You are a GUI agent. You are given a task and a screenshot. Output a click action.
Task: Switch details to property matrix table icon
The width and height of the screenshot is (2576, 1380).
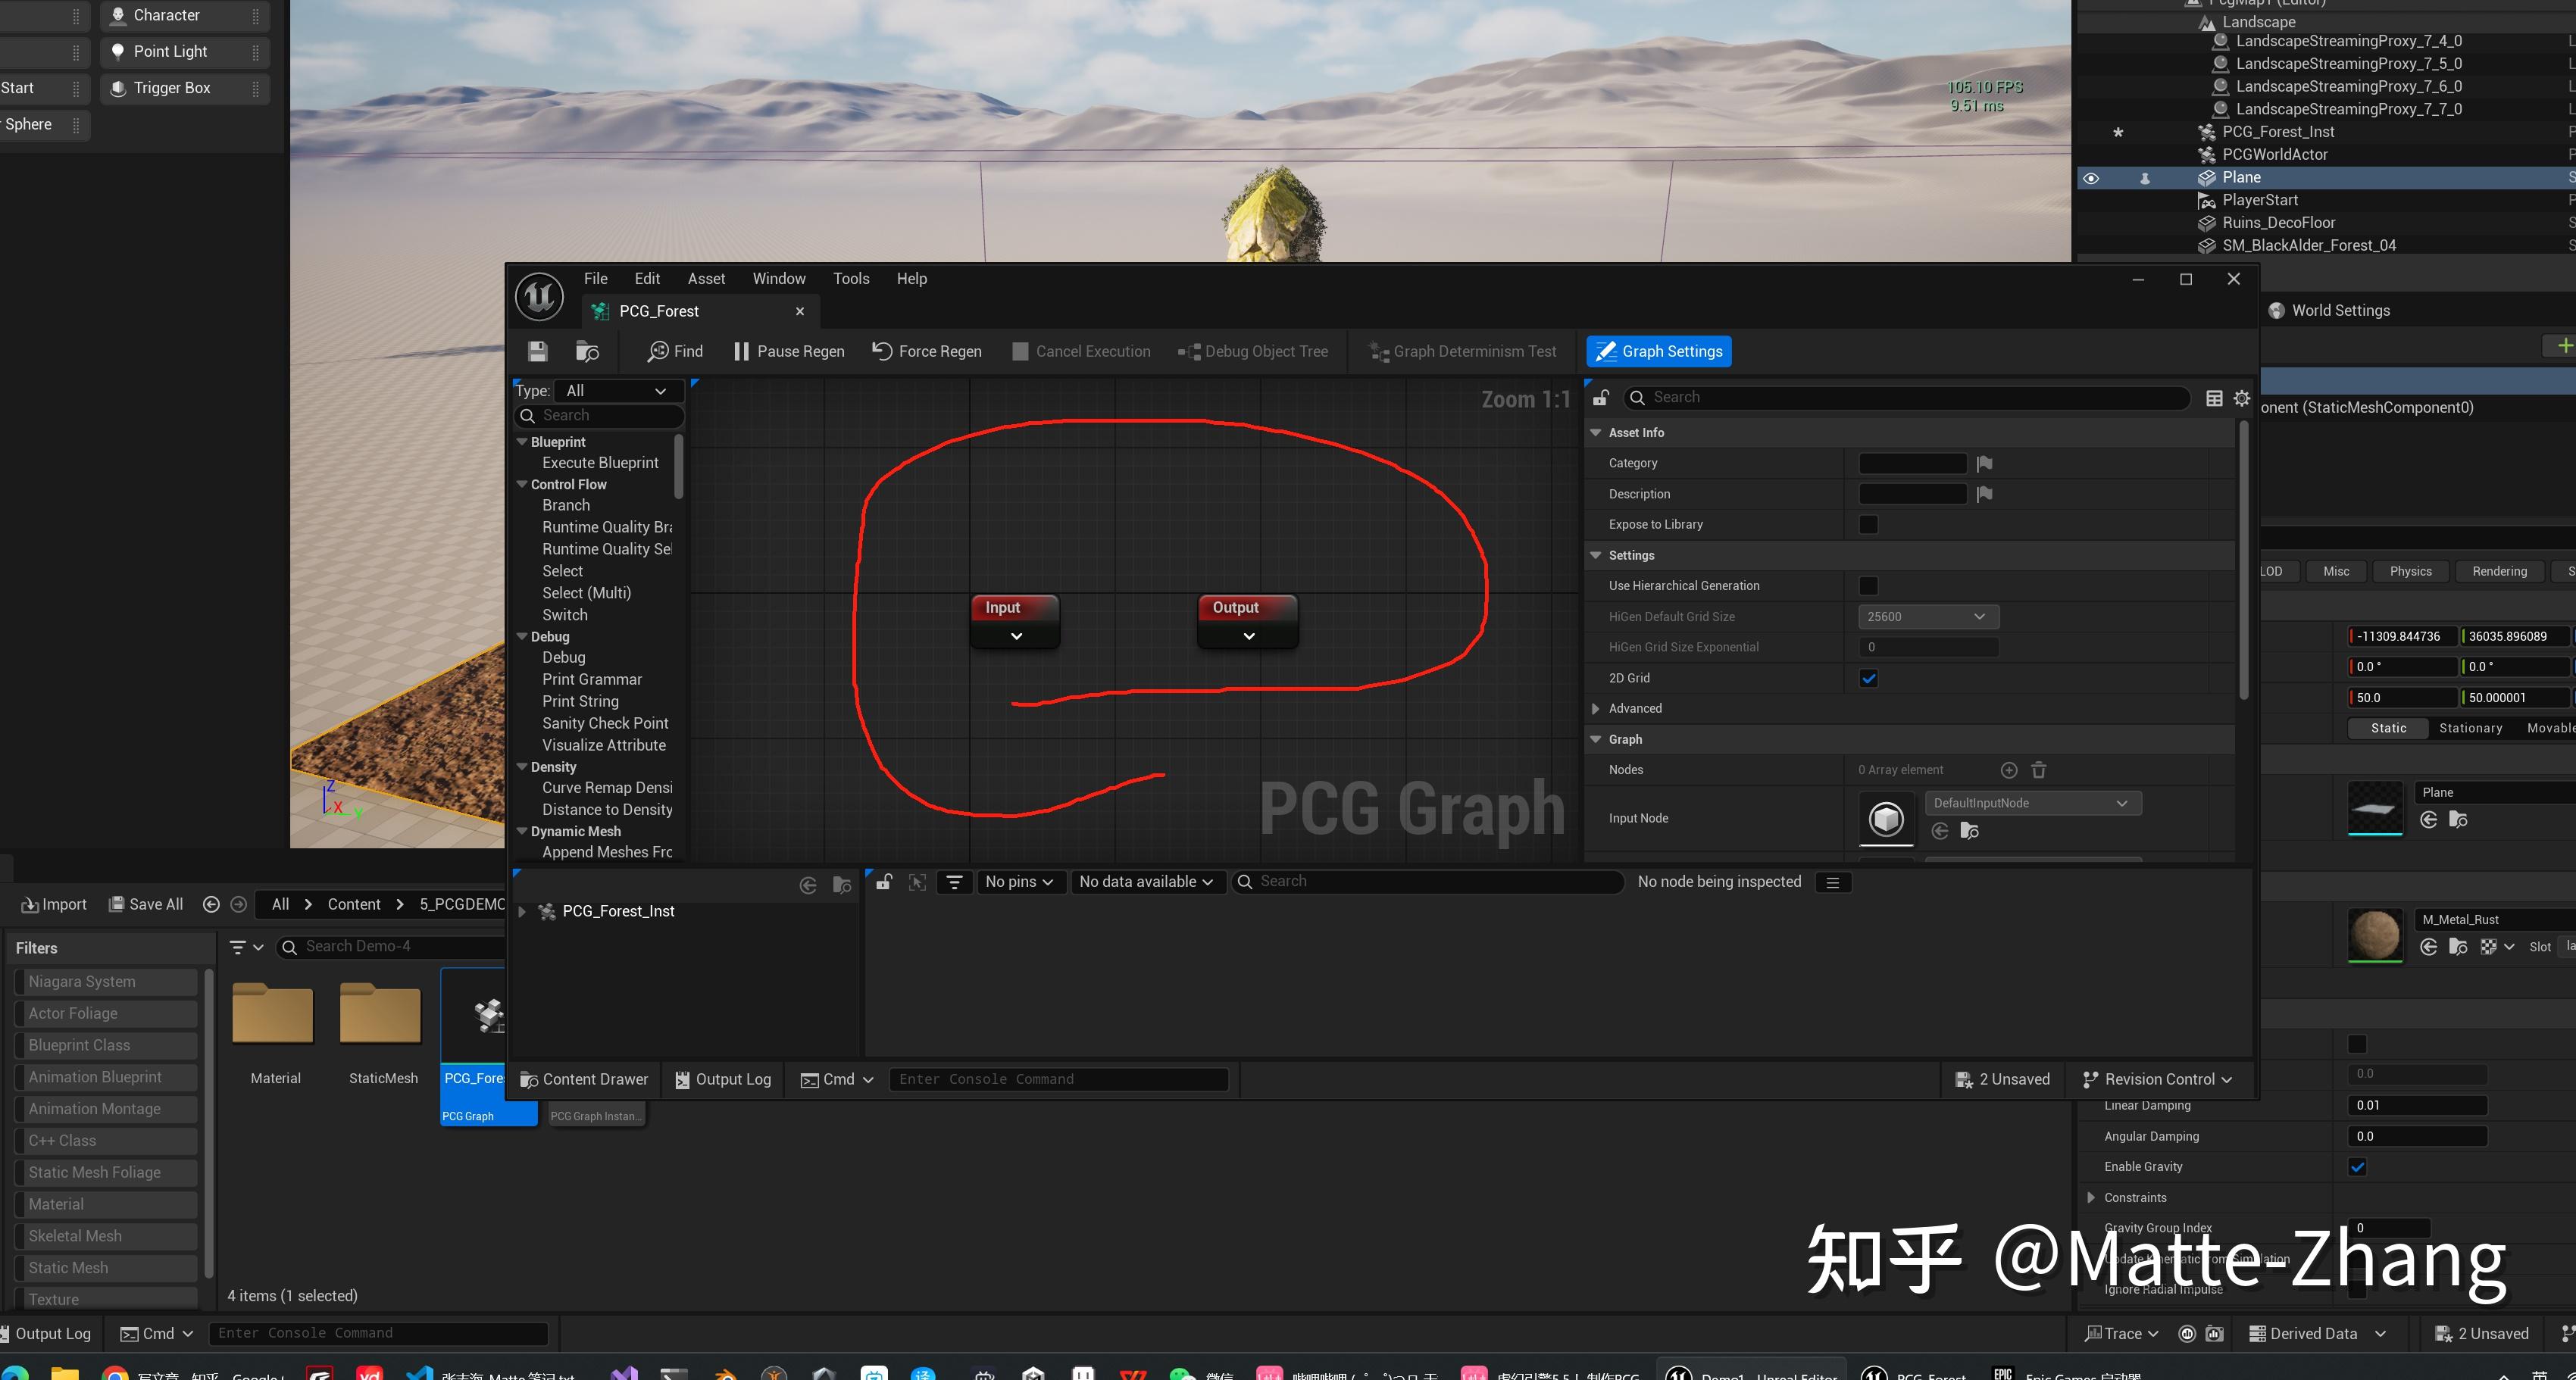2214,398
